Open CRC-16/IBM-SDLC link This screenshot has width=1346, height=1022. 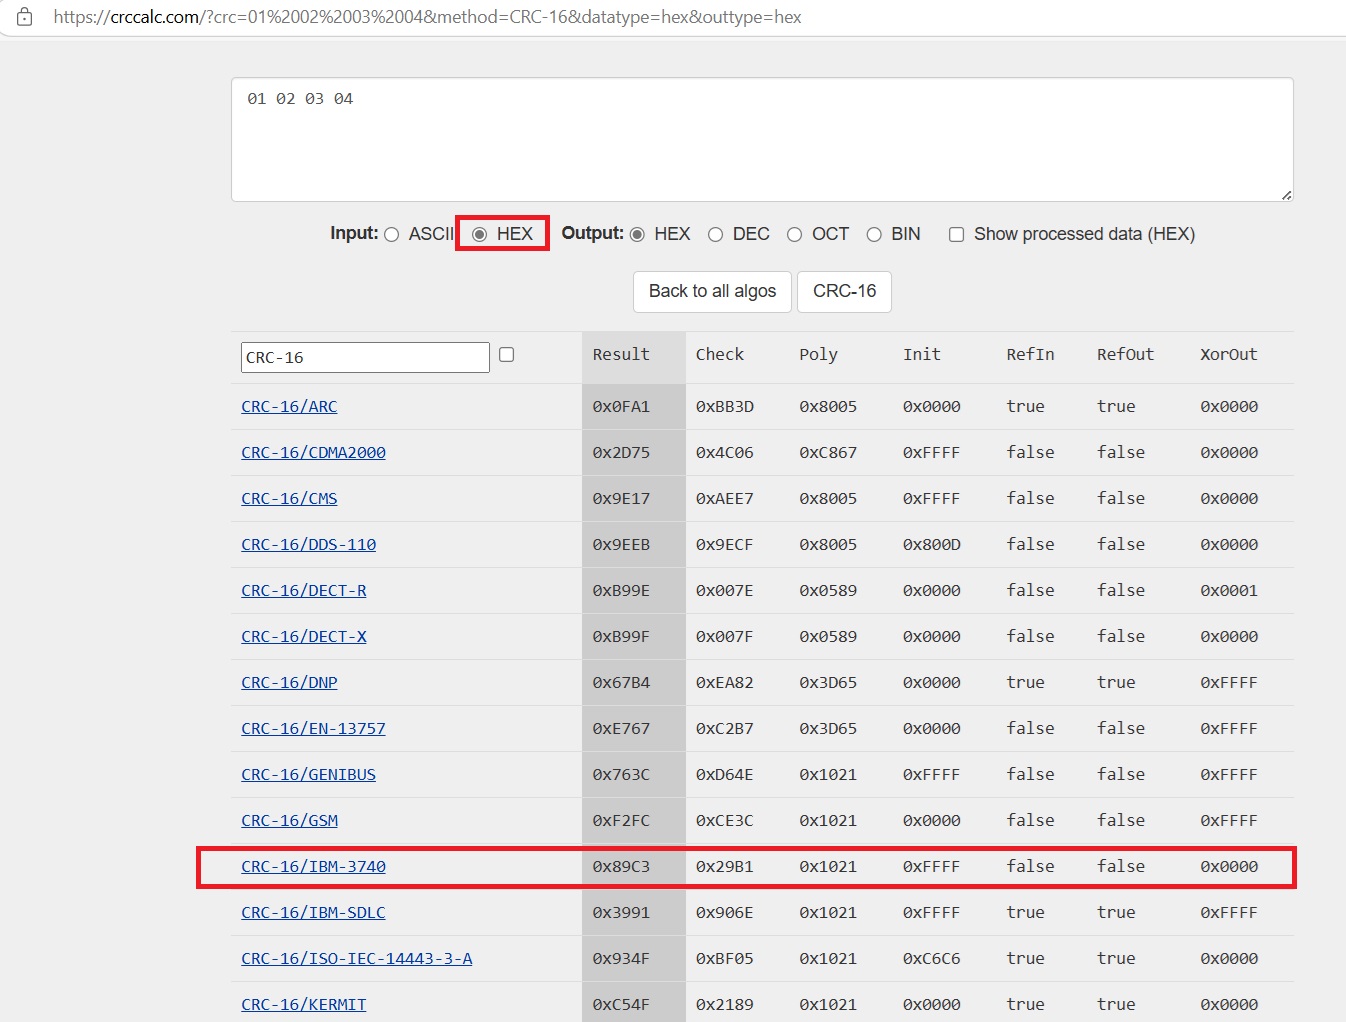313,912
